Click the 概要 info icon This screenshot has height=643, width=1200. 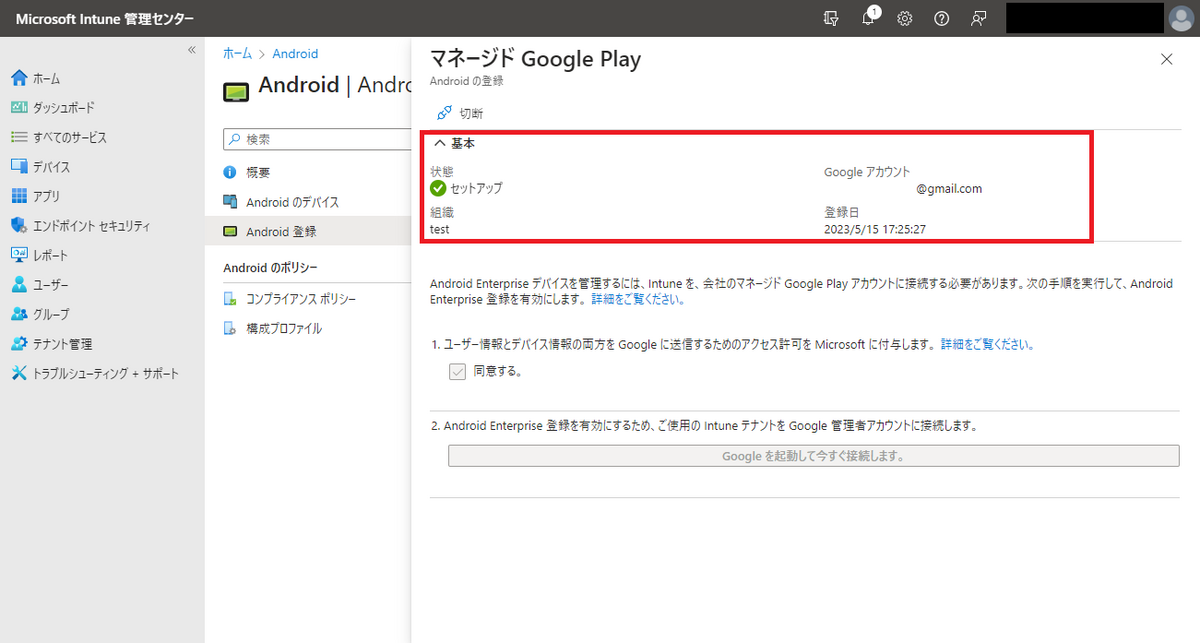point(230,172)
